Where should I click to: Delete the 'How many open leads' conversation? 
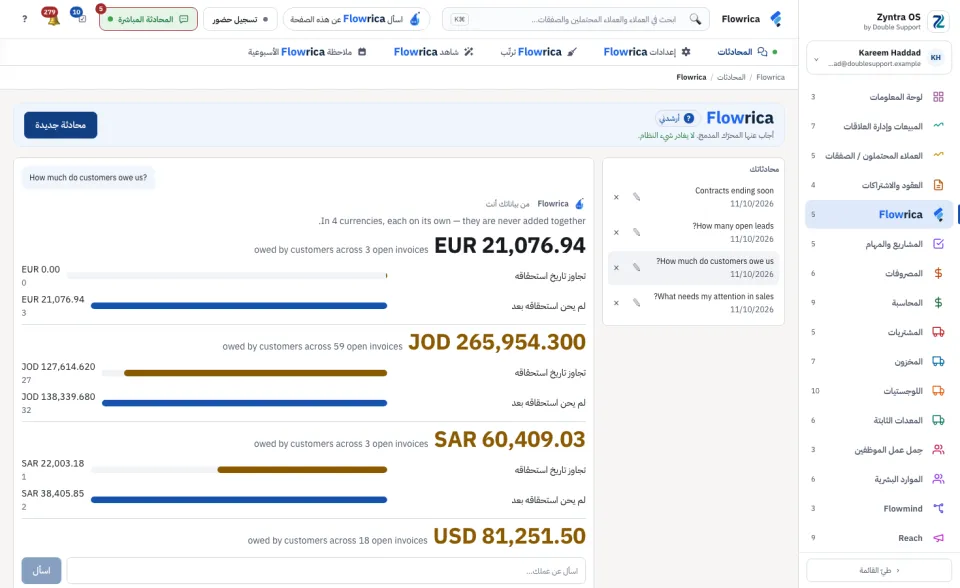[x=617, y=232]
